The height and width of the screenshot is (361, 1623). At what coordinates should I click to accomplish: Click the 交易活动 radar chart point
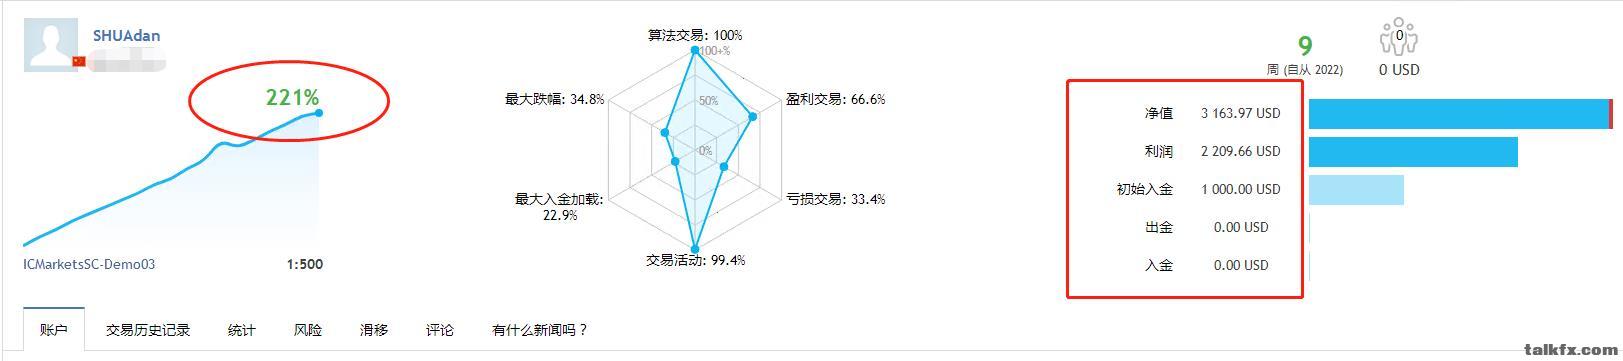(x=695, y=250)
